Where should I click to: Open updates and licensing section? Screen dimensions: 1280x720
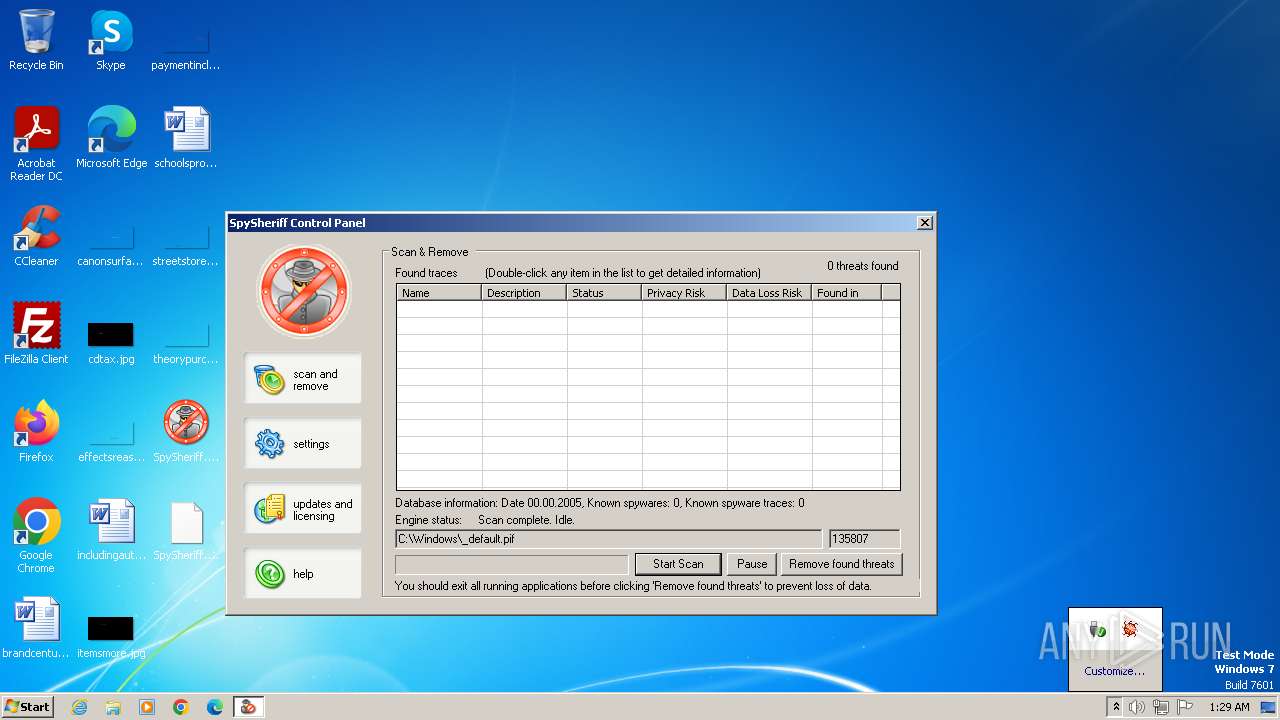pos(303,509)
